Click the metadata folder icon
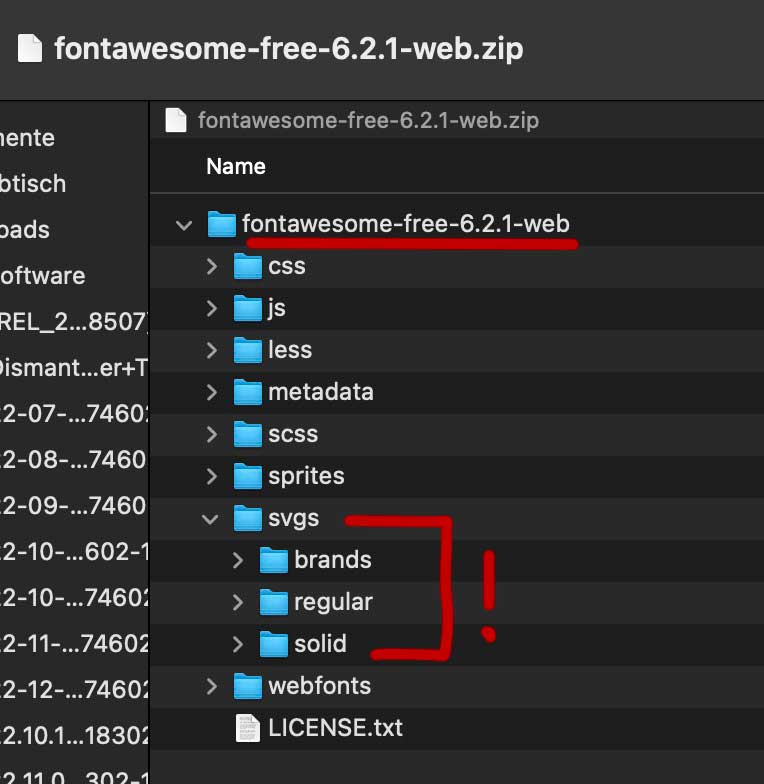 click(x=248, y=392)
